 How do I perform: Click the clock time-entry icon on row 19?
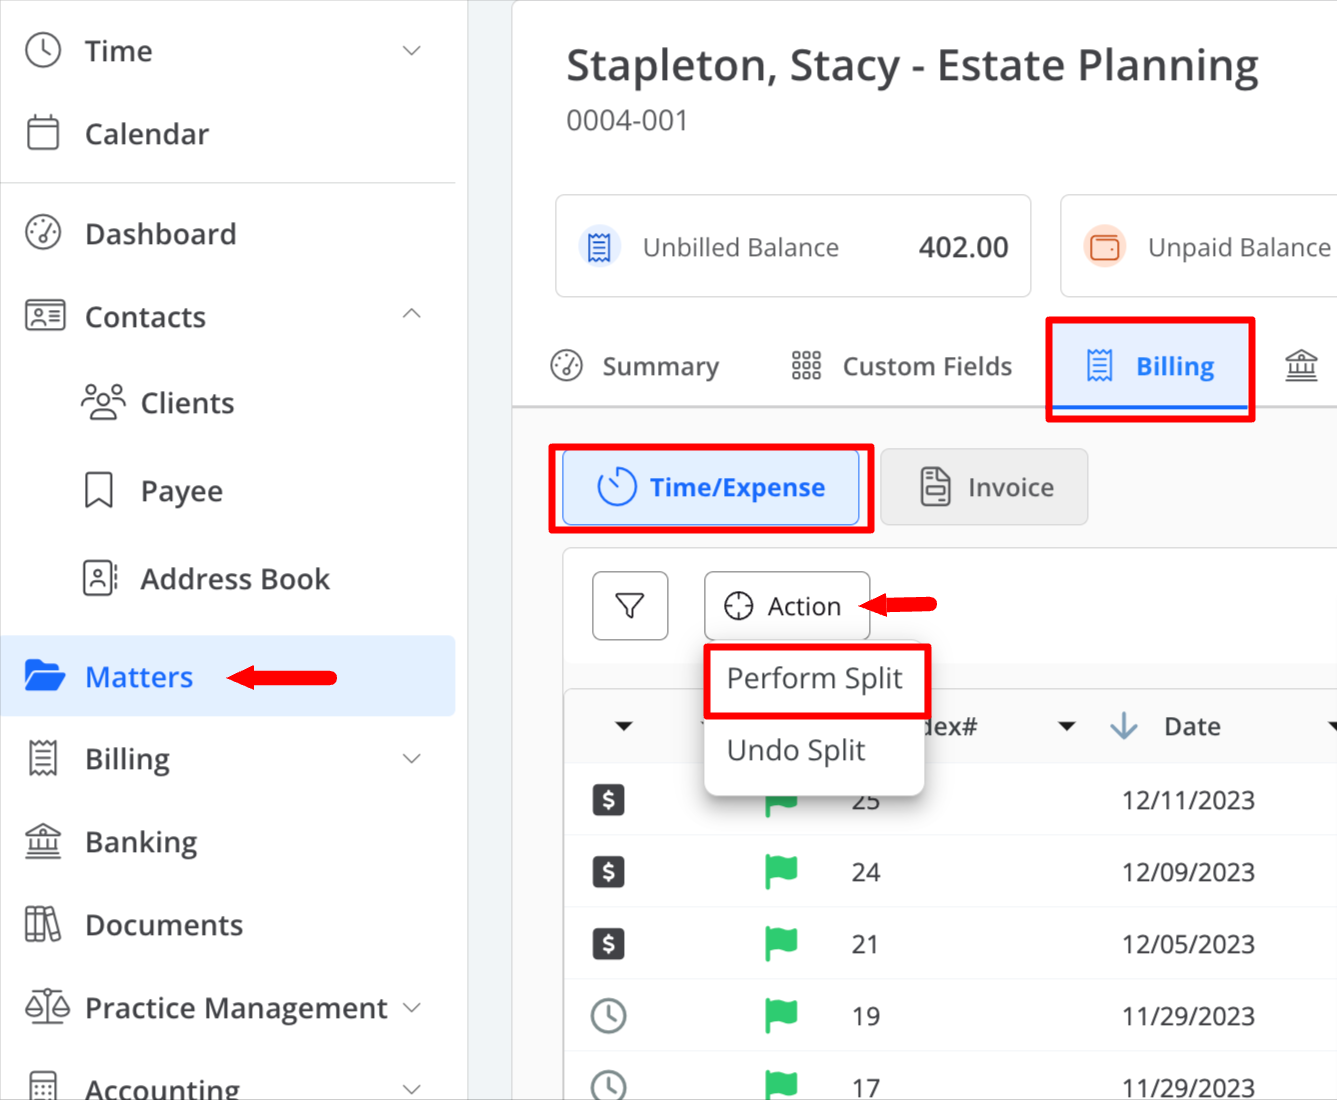[x=608, y=1016]
